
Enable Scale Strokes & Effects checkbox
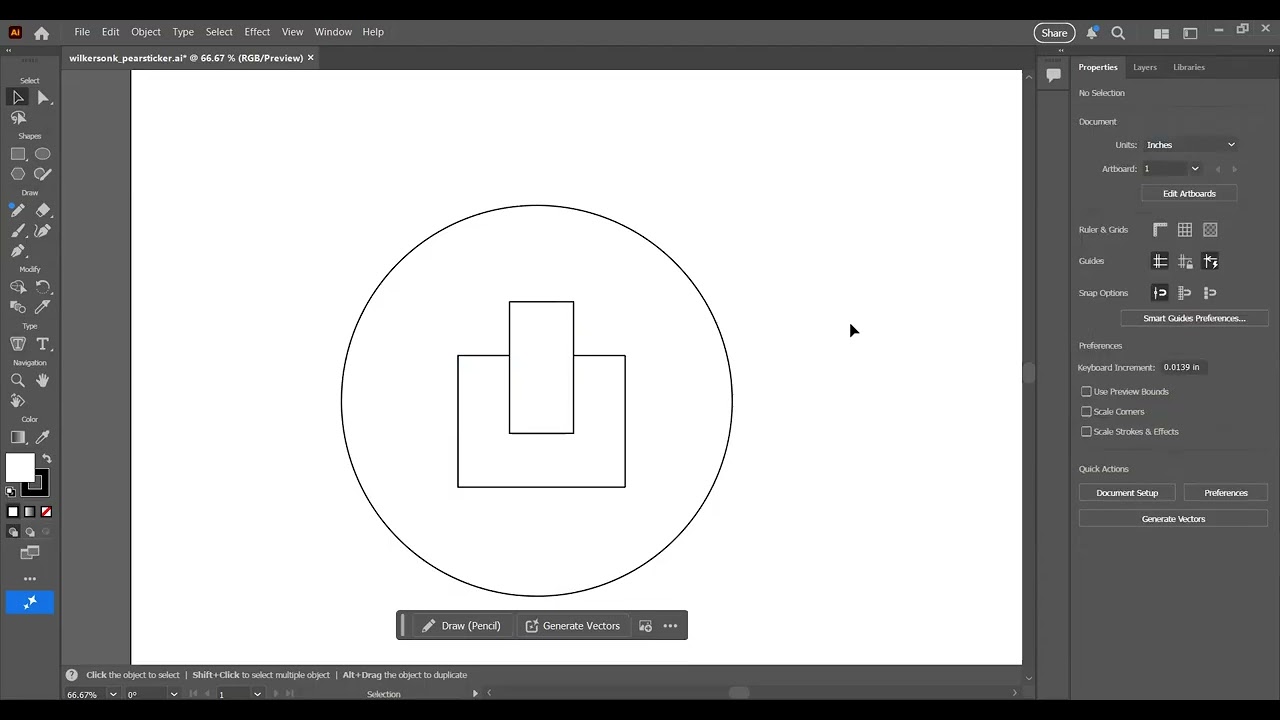pos(1086,432)
